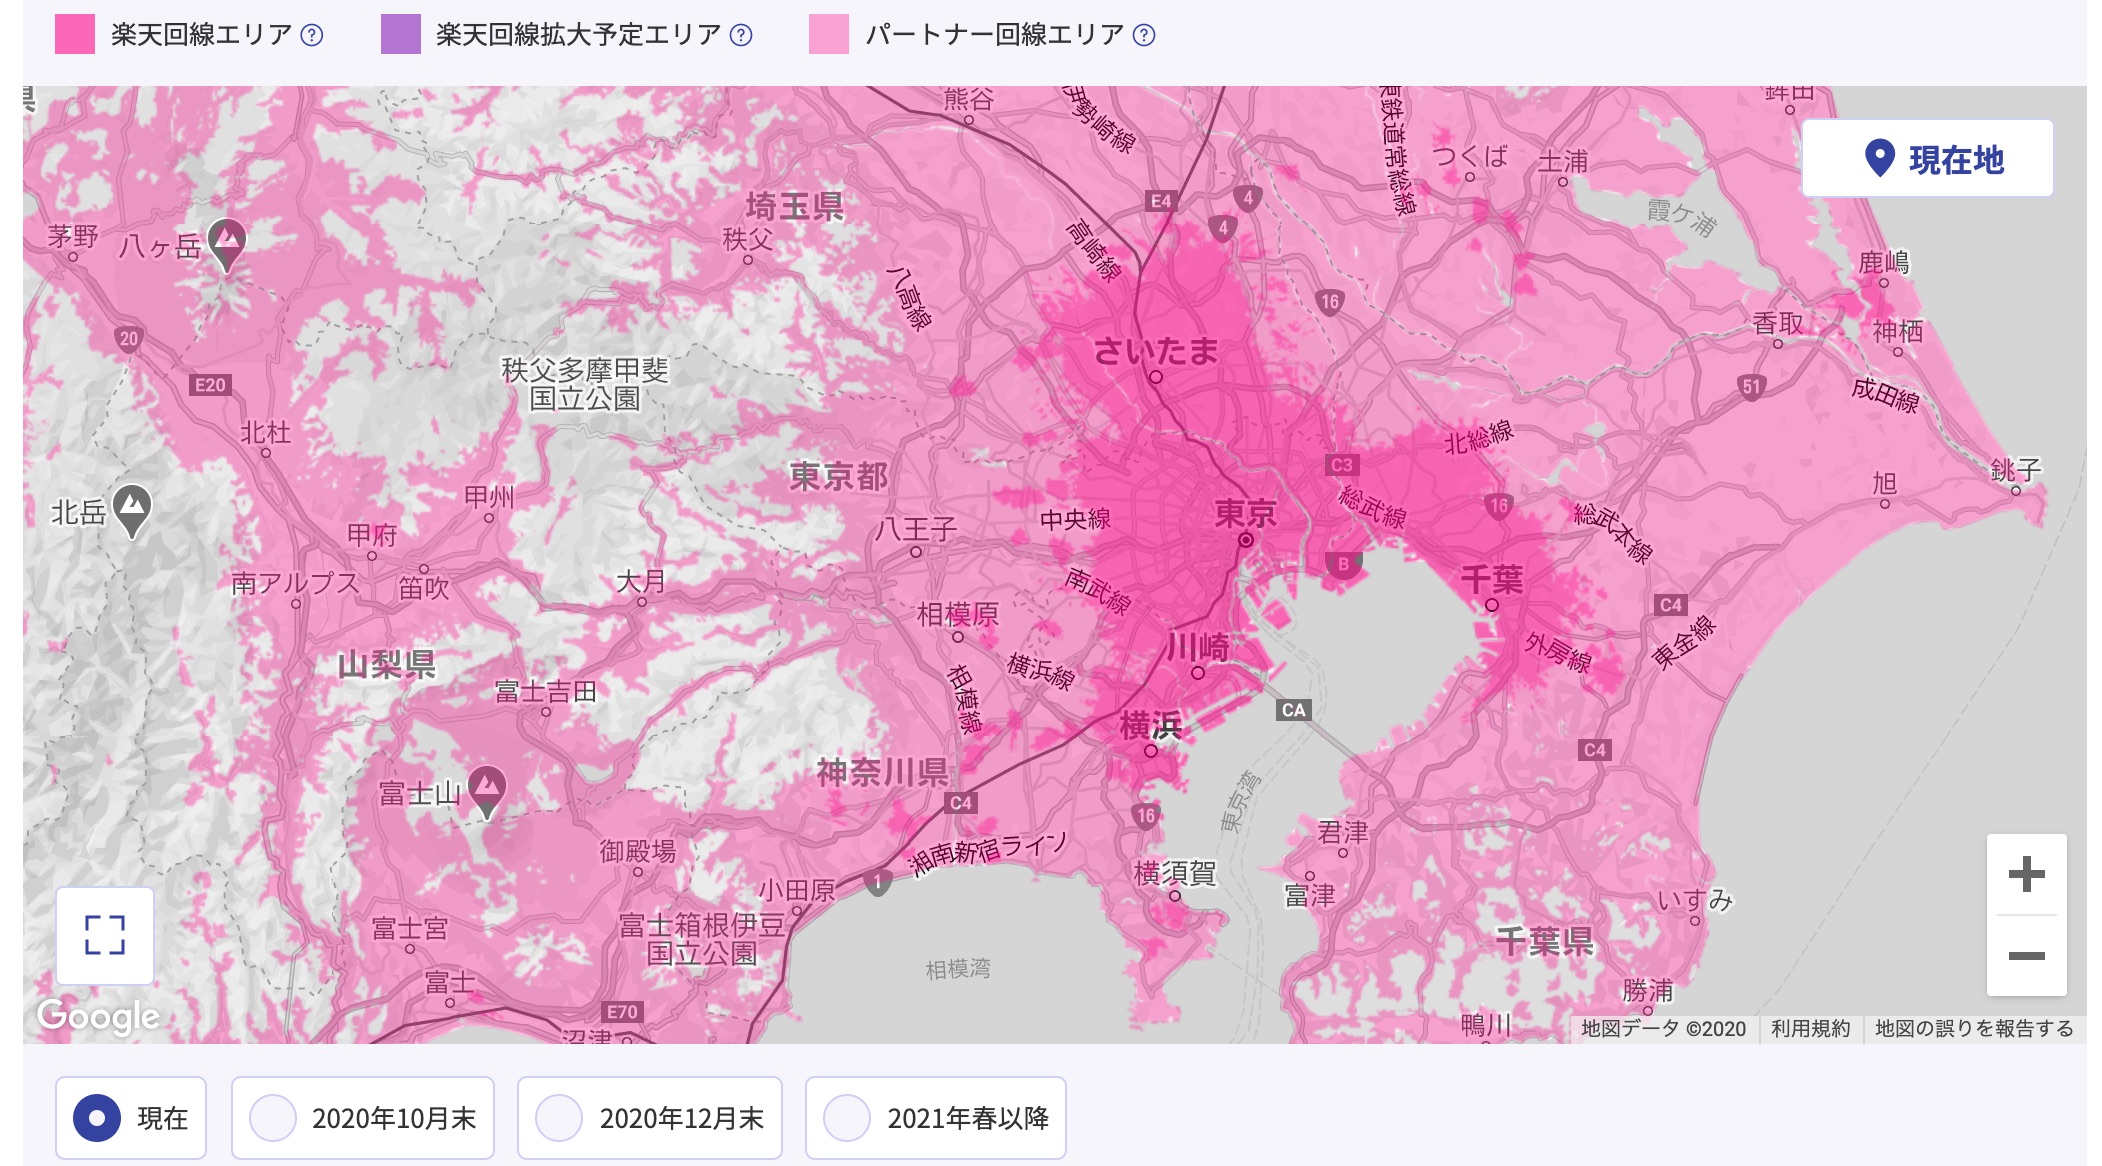Click the 川崎 city label
This screenshot has width=2102, height=1166.
pos(1197,647)
